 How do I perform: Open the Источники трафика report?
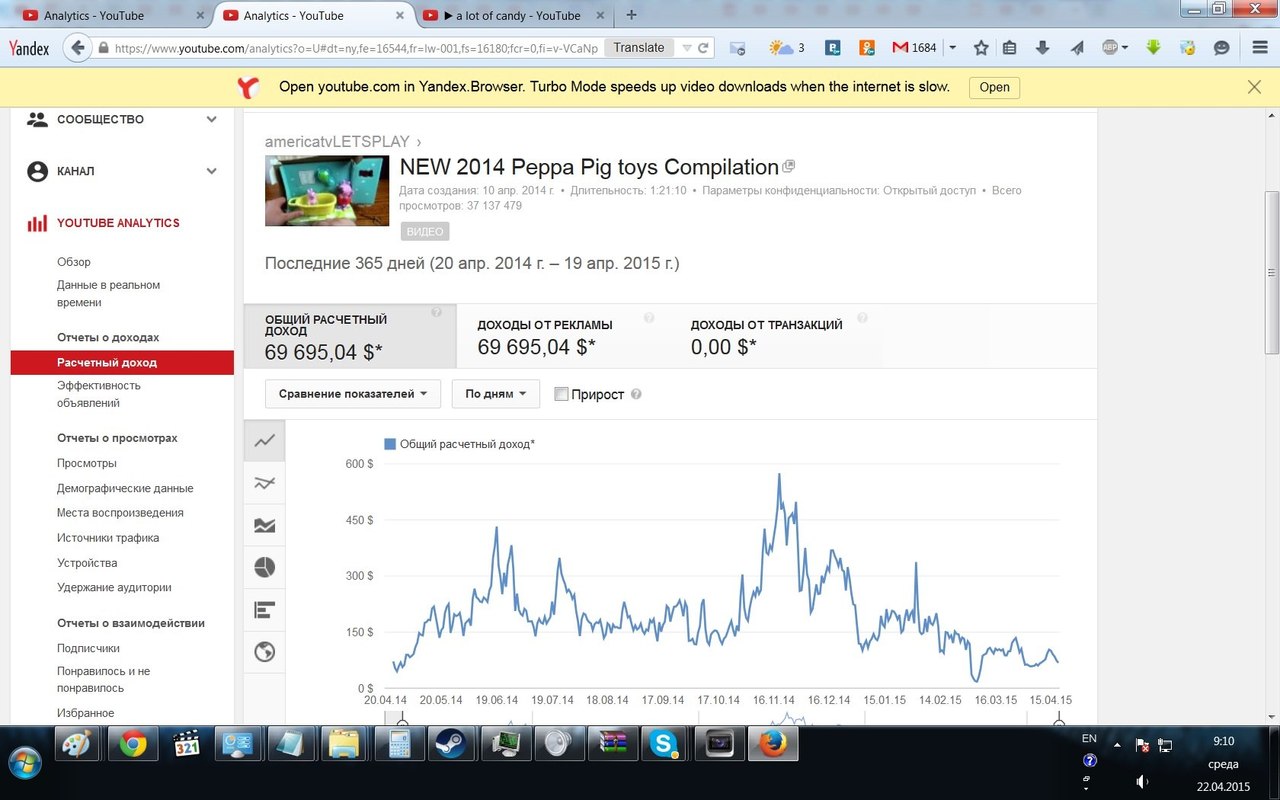pos(108,538)
